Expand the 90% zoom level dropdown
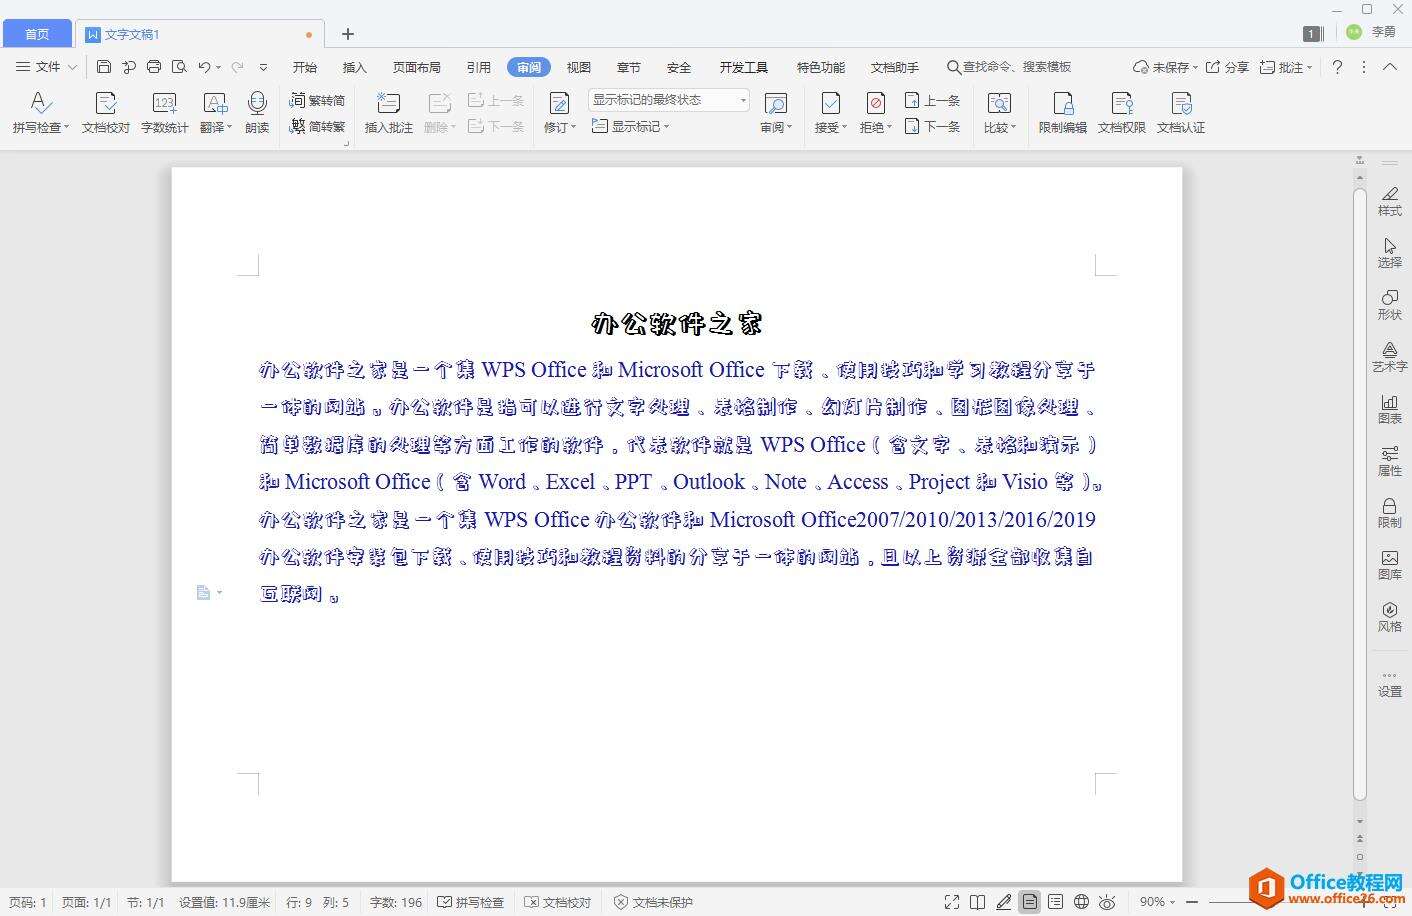 (x=1157, y=902)
